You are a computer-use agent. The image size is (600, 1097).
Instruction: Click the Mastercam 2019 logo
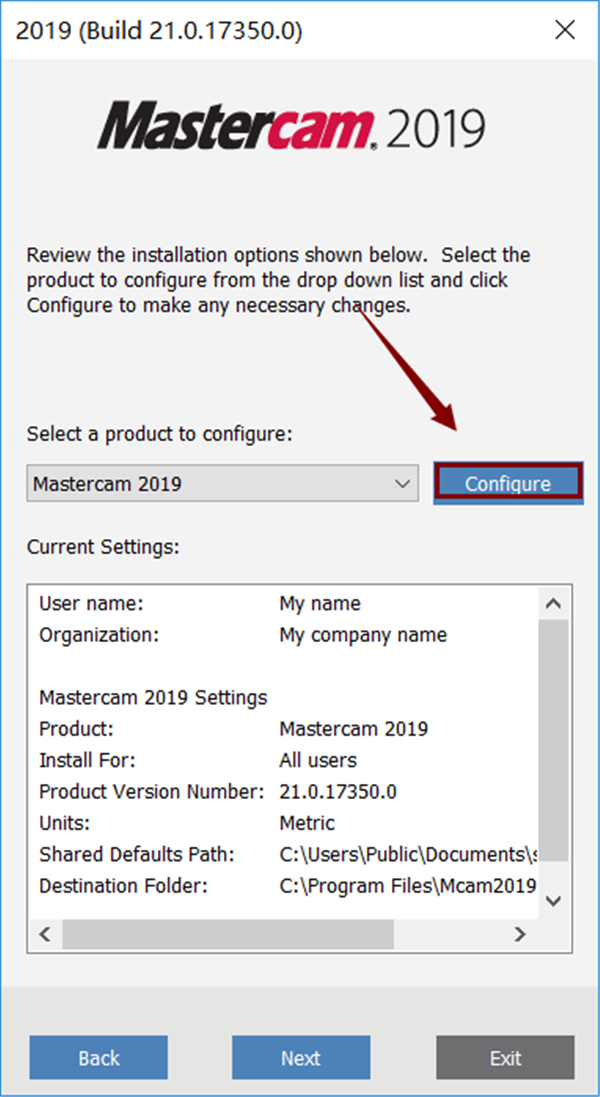click(x=291, y=127)
